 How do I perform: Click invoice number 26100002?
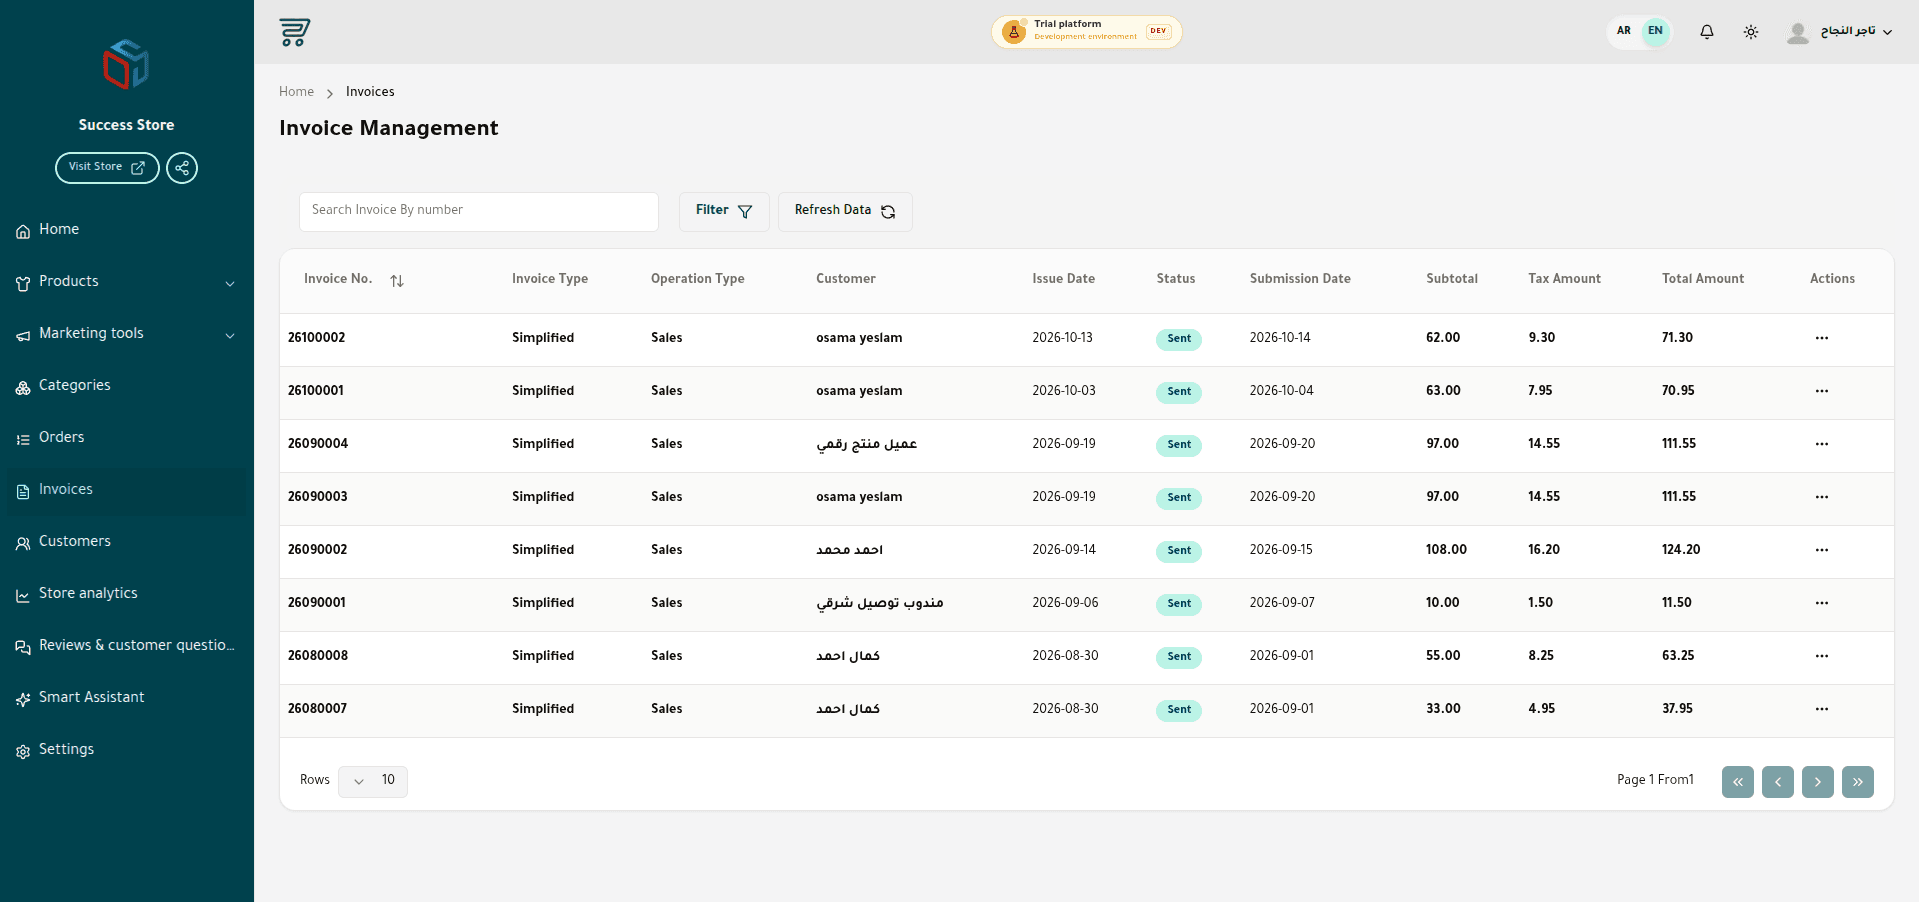pos(316,338)
